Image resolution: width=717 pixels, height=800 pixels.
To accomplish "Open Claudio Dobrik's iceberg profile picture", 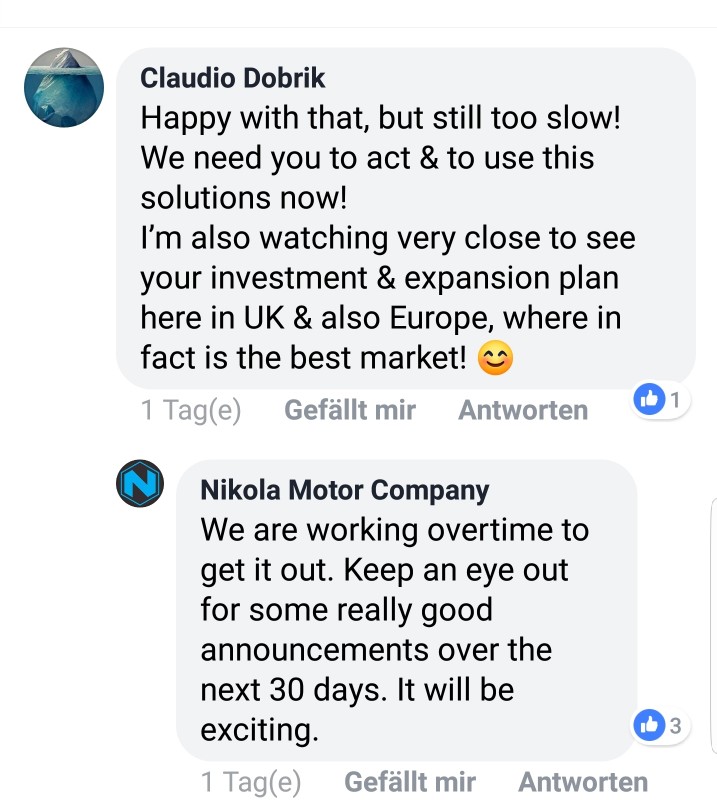I will pyautogui.click(x=64, y=87).
